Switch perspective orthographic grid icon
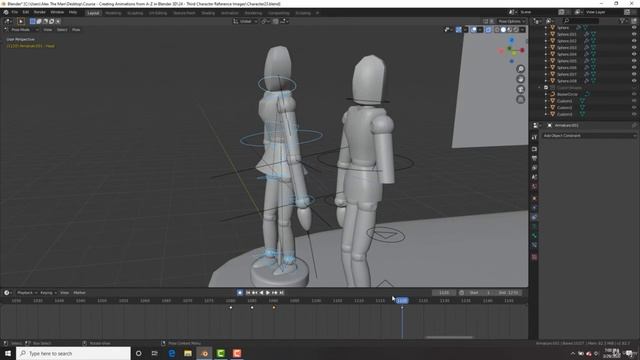 (520, 100)
